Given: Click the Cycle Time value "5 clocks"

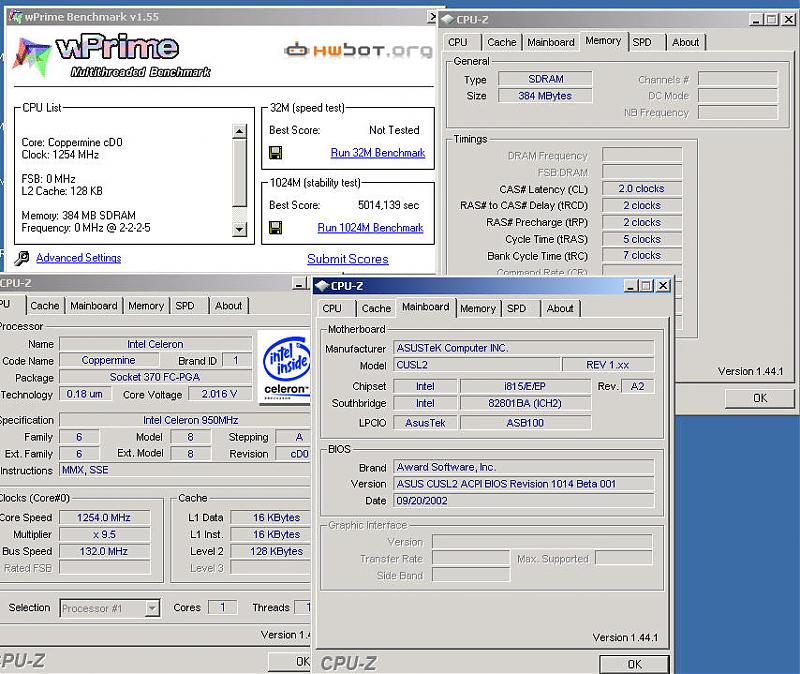Looking at the screenshot, I should tap(642, 239).
